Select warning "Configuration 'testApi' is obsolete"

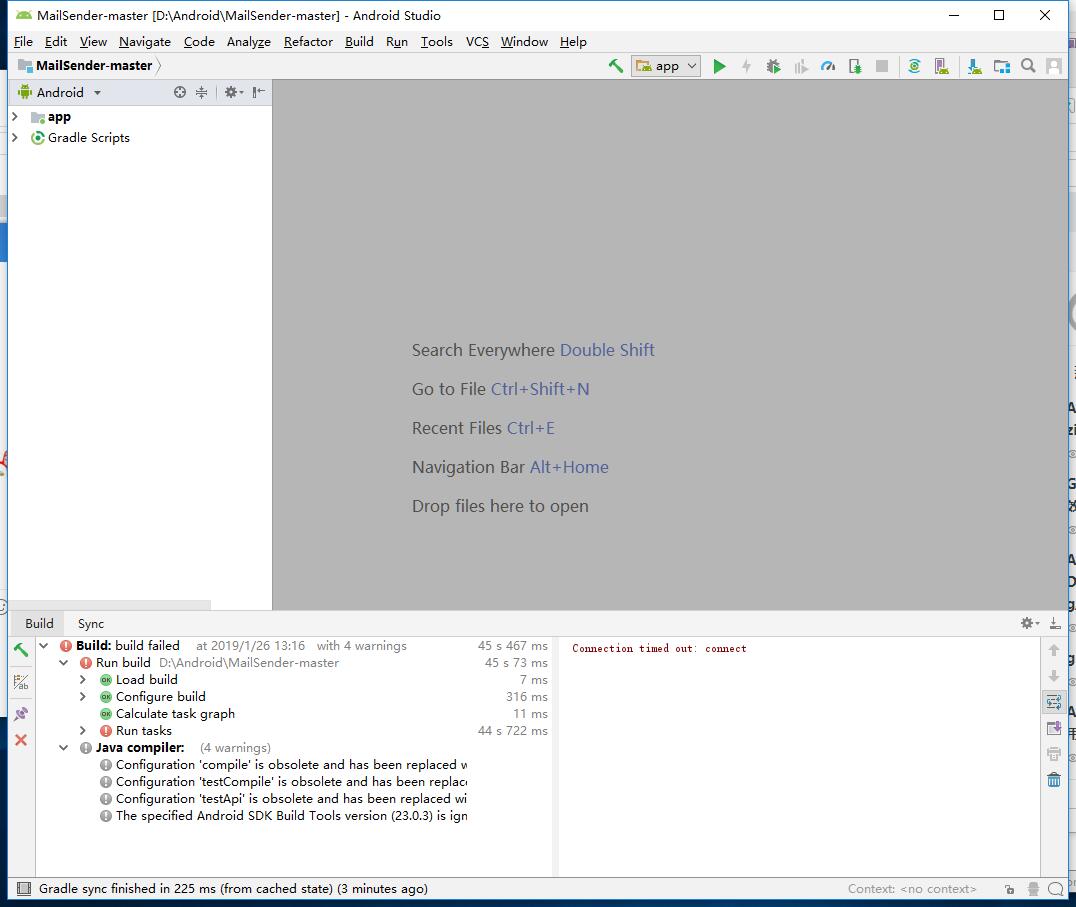[294, 799]
